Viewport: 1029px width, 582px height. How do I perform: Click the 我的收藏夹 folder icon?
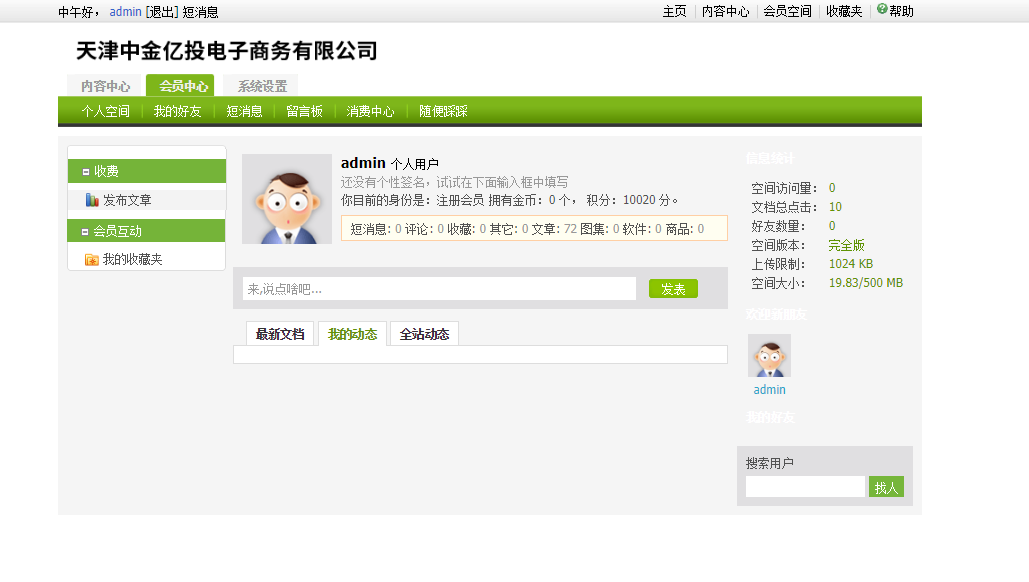click(92, 259)
